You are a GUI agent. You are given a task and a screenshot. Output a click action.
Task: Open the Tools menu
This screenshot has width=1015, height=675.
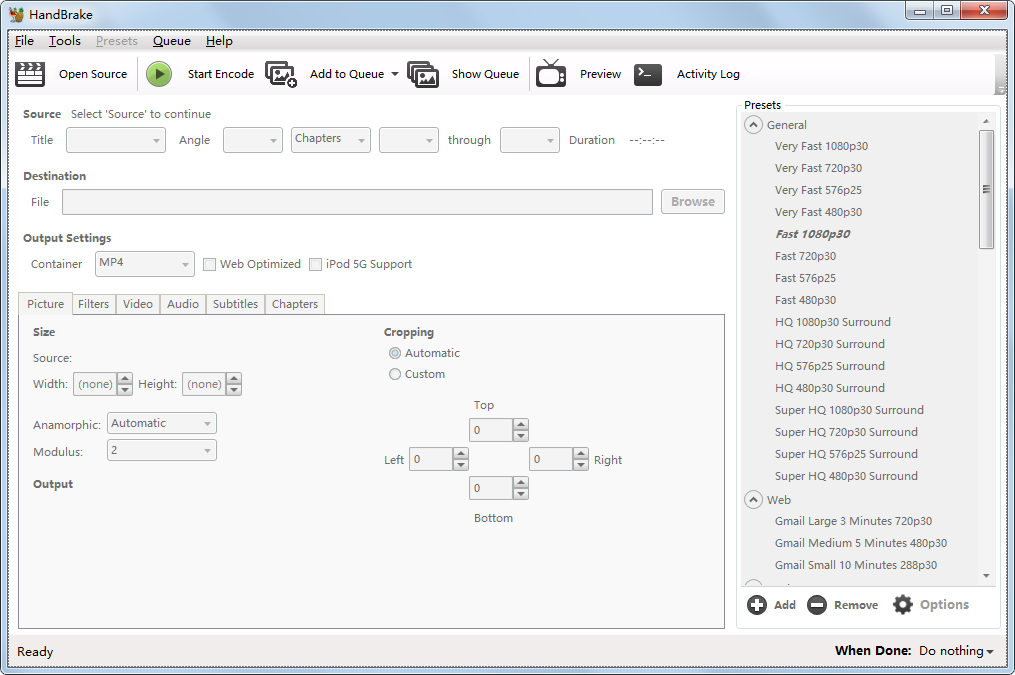(65, 41)
